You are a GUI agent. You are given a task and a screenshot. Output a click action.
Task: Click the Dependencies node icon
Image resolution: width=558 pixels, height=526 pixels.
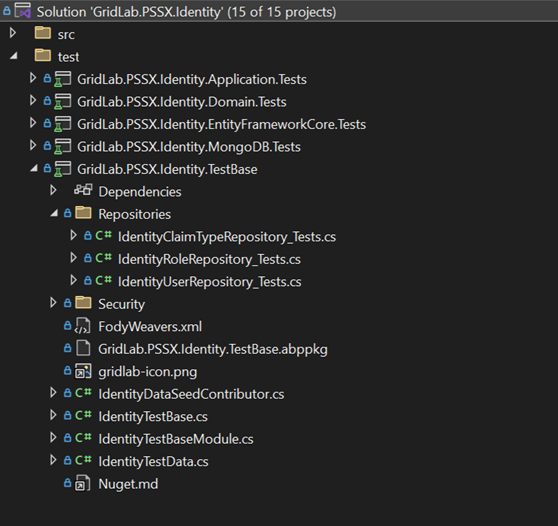pos(83,190)
